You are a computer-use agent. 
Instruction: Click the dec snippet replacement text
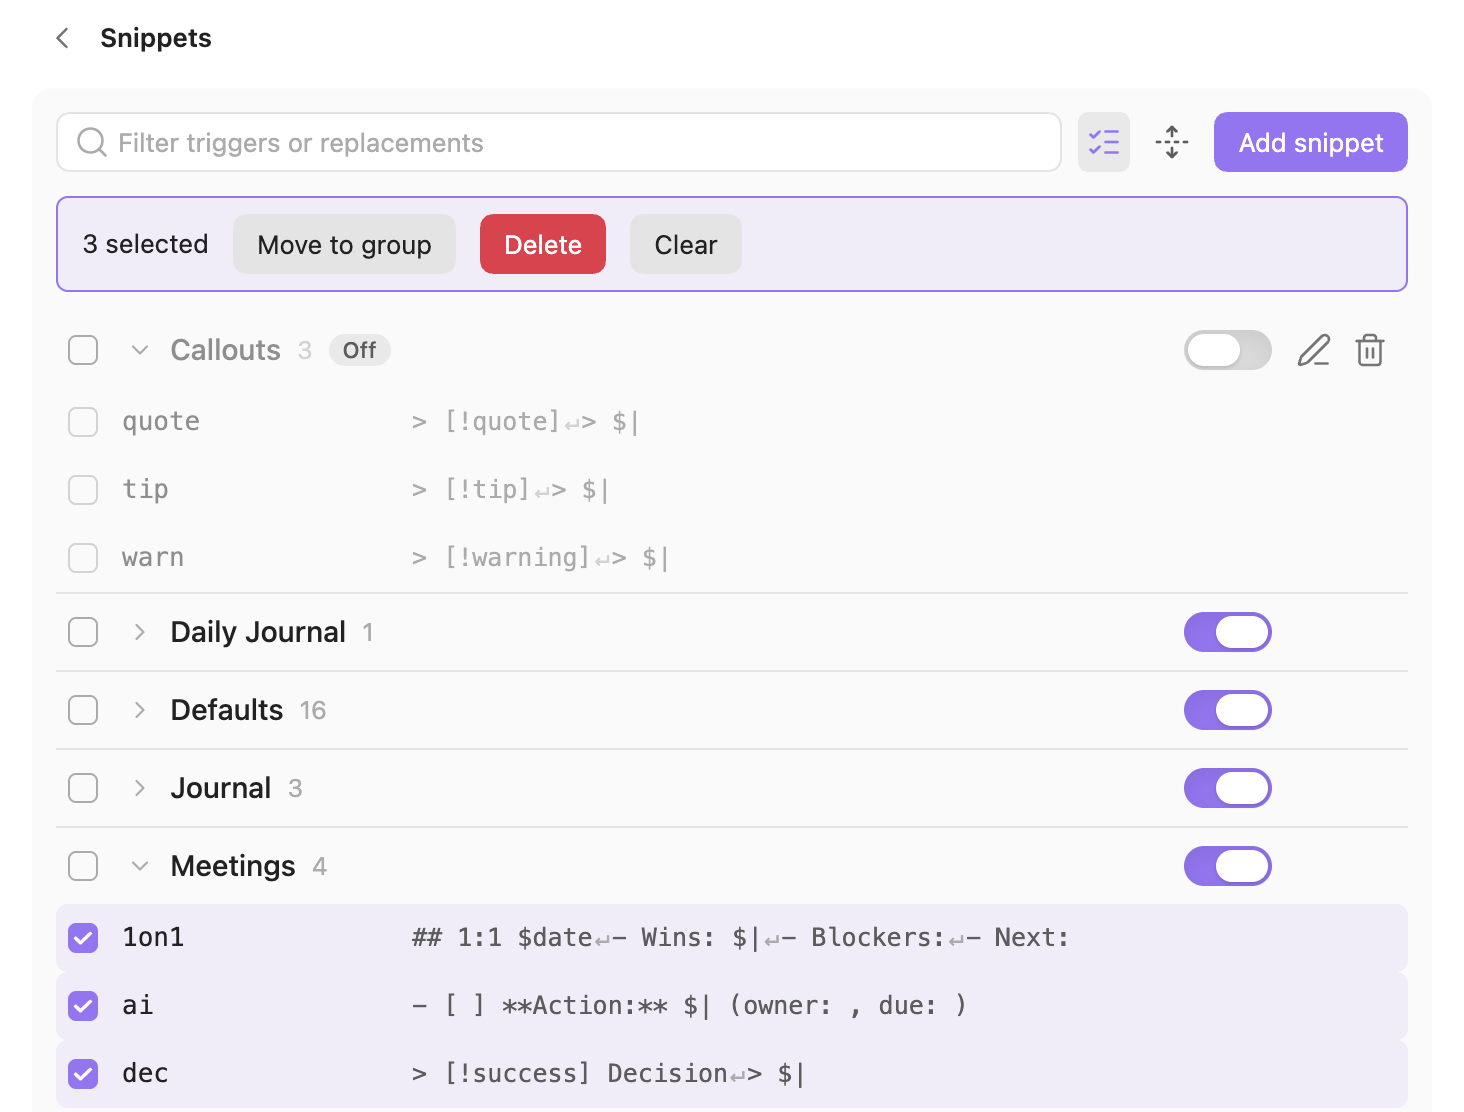pos(608,1074)
